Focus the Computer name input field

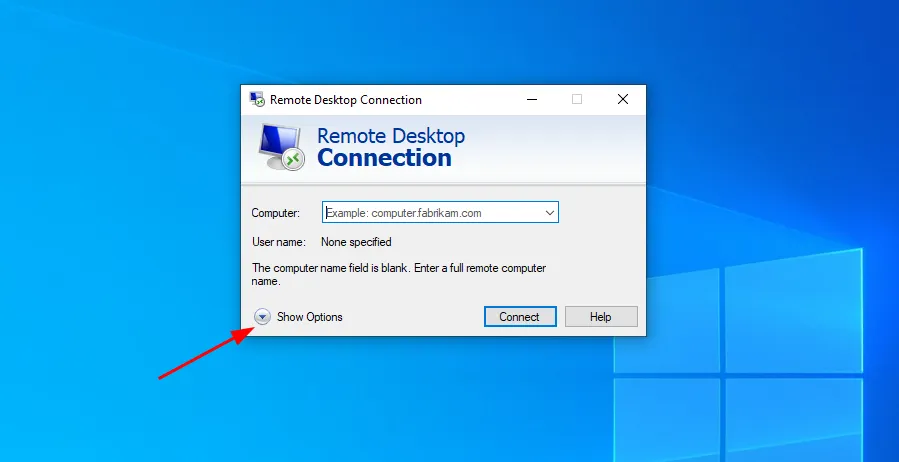432,213
